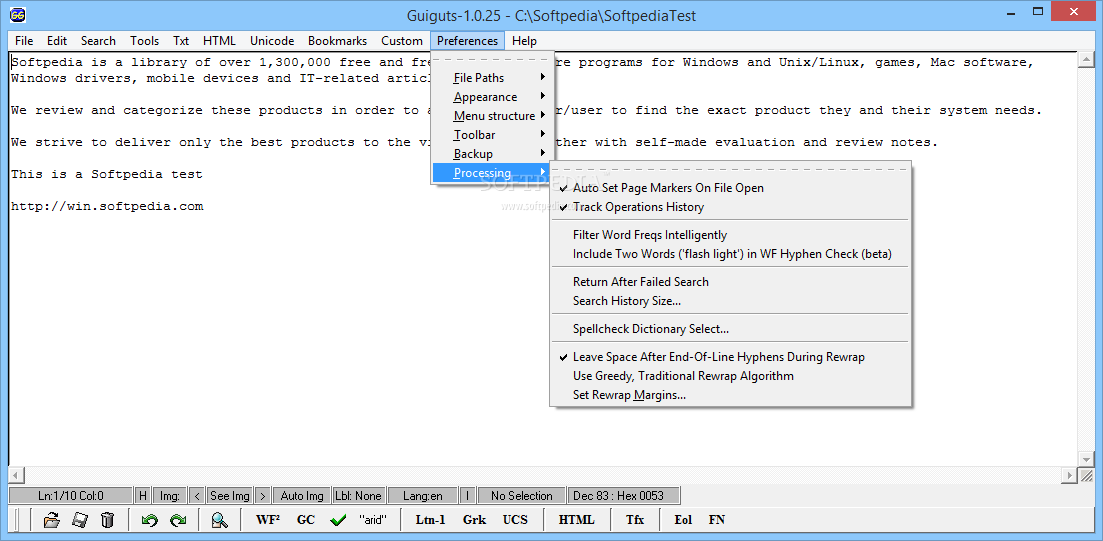The height and width of the screenshot is (541, 1103).
Task: Uncheck Track Operations History
Action: (x=730, y=207)
